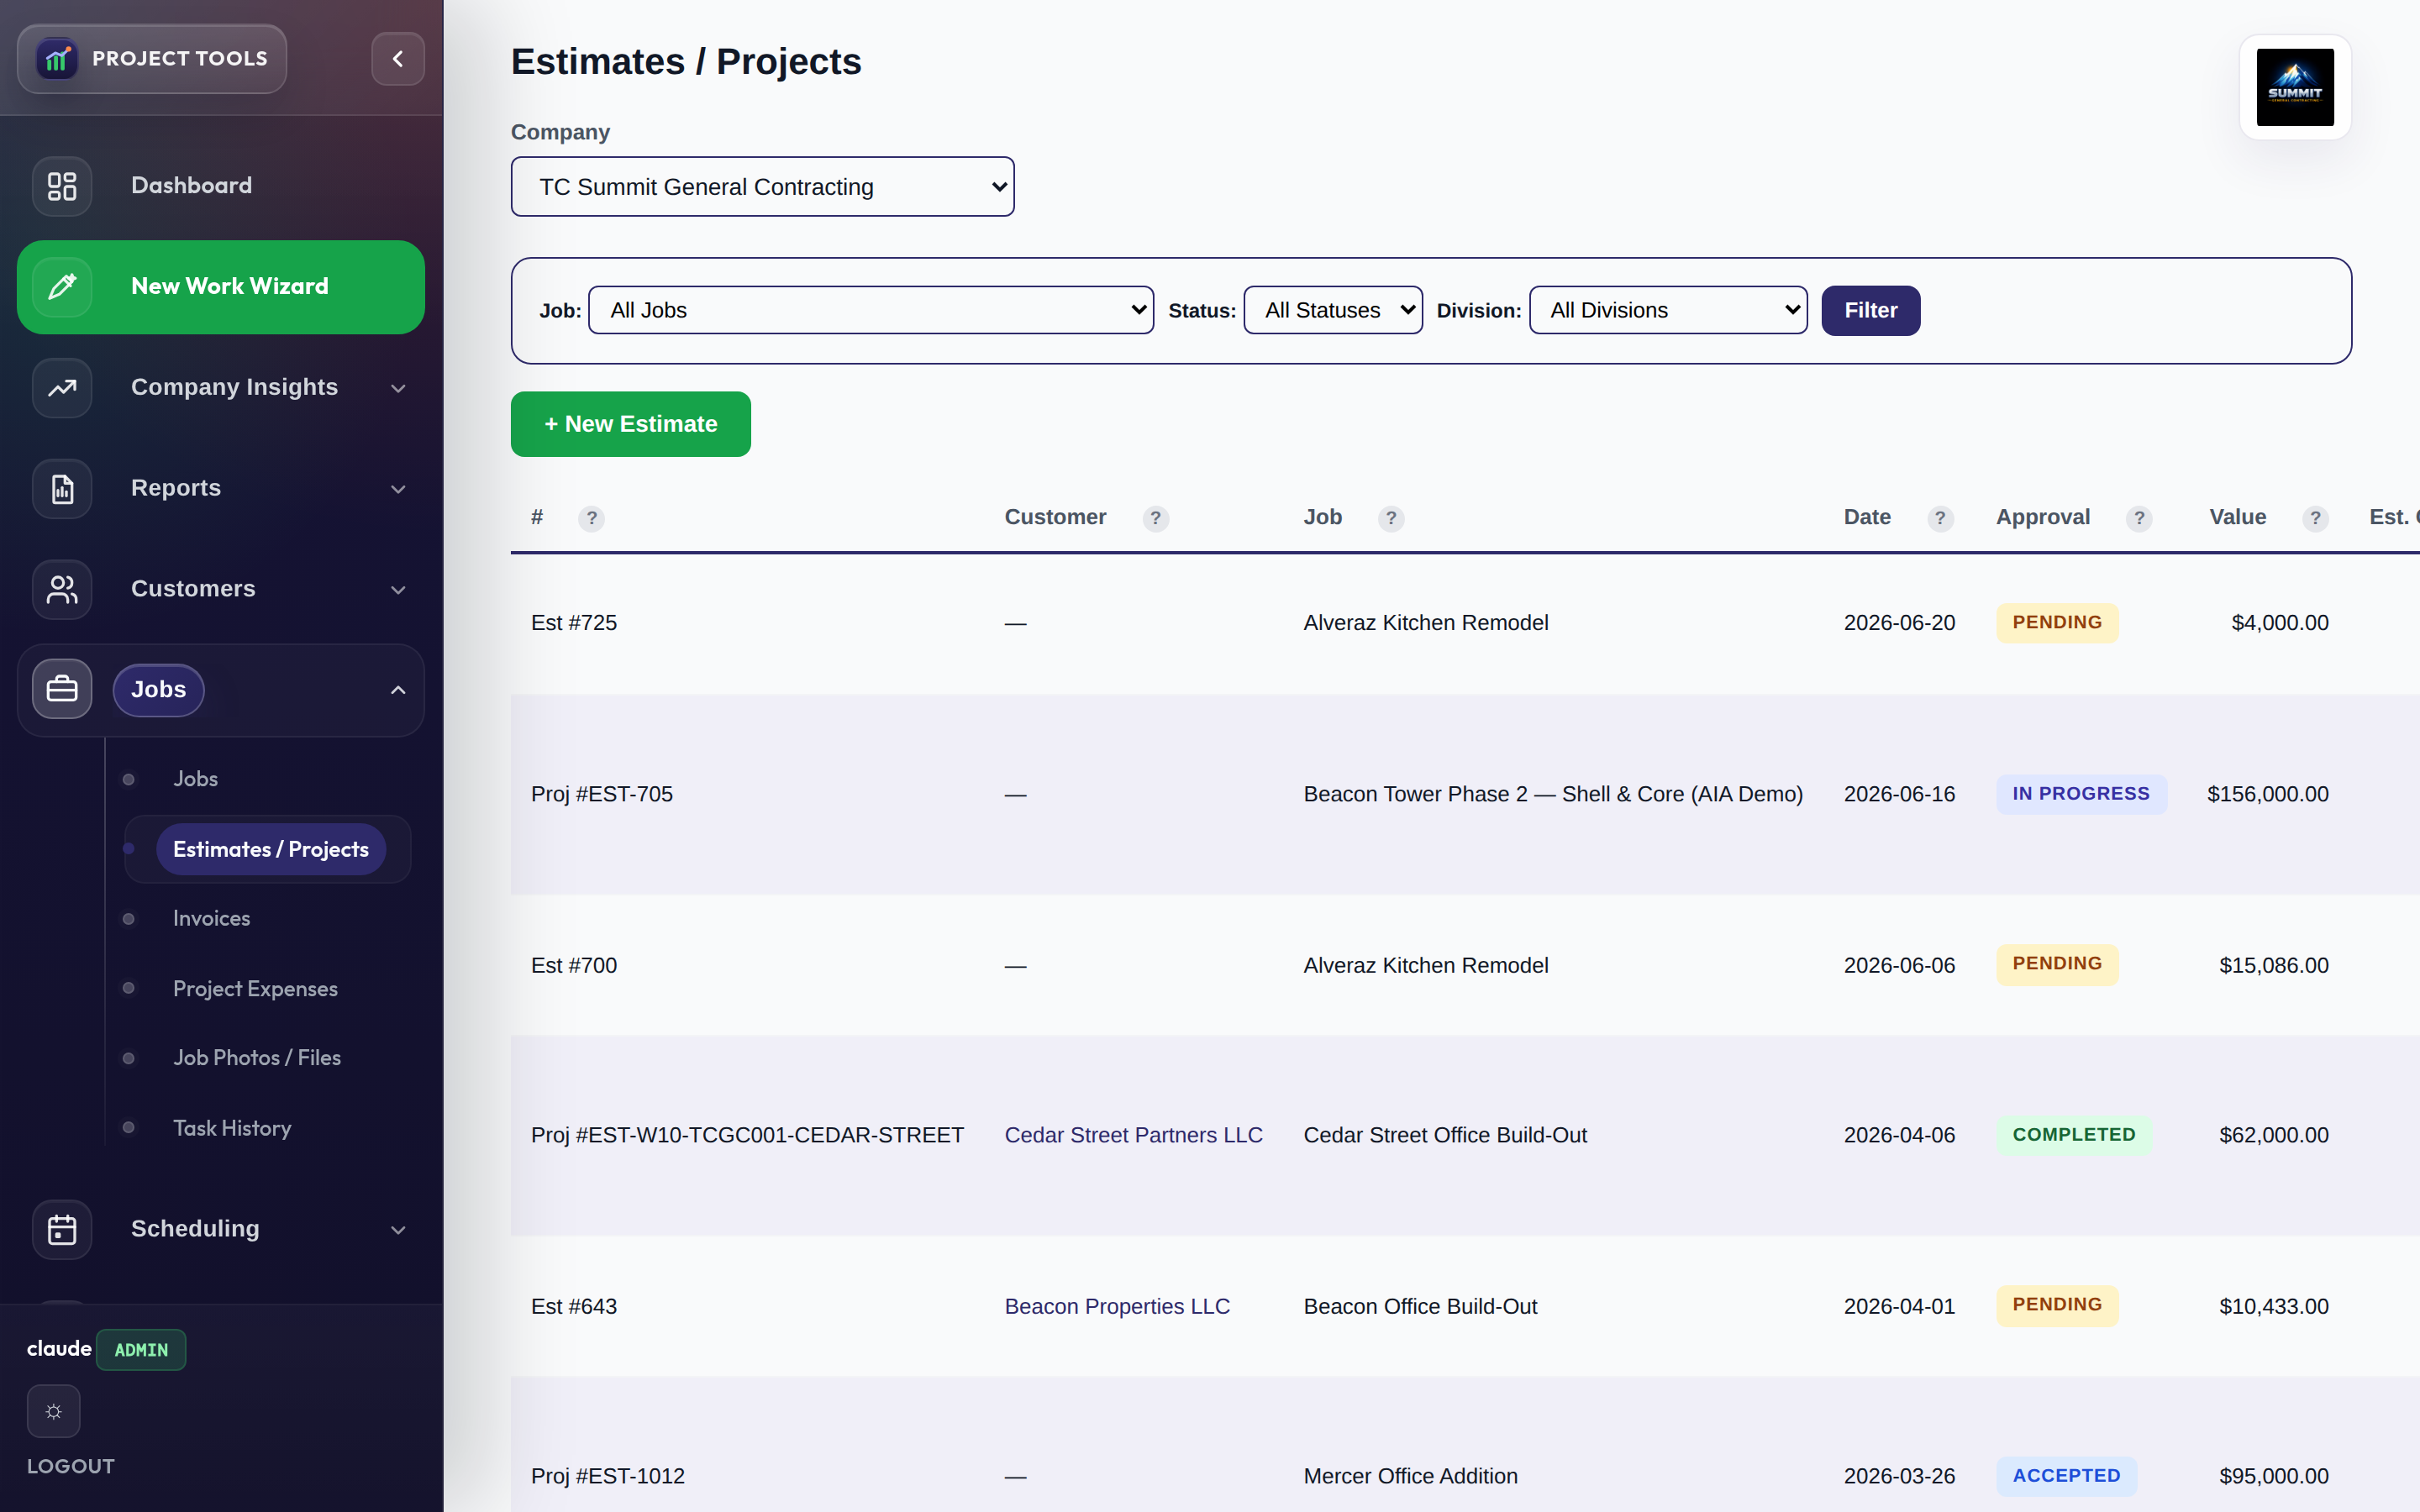Click the Cedar Street Office Build-Out job

1445,1135
